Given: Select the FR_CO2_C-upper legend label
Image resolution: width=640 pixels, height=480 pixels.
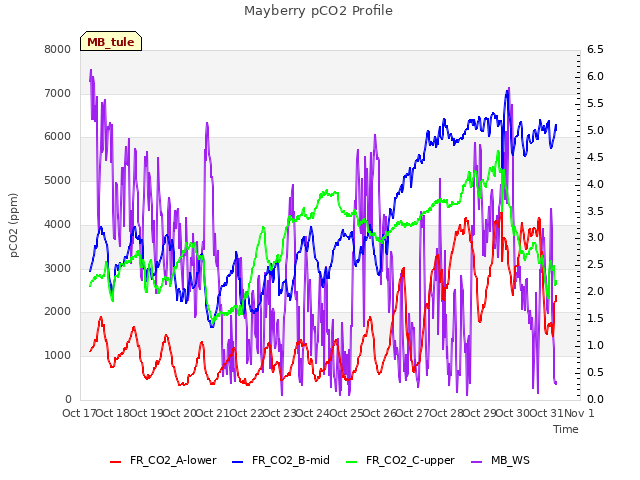Looking at the screenshot, I should tap(410, 460).
